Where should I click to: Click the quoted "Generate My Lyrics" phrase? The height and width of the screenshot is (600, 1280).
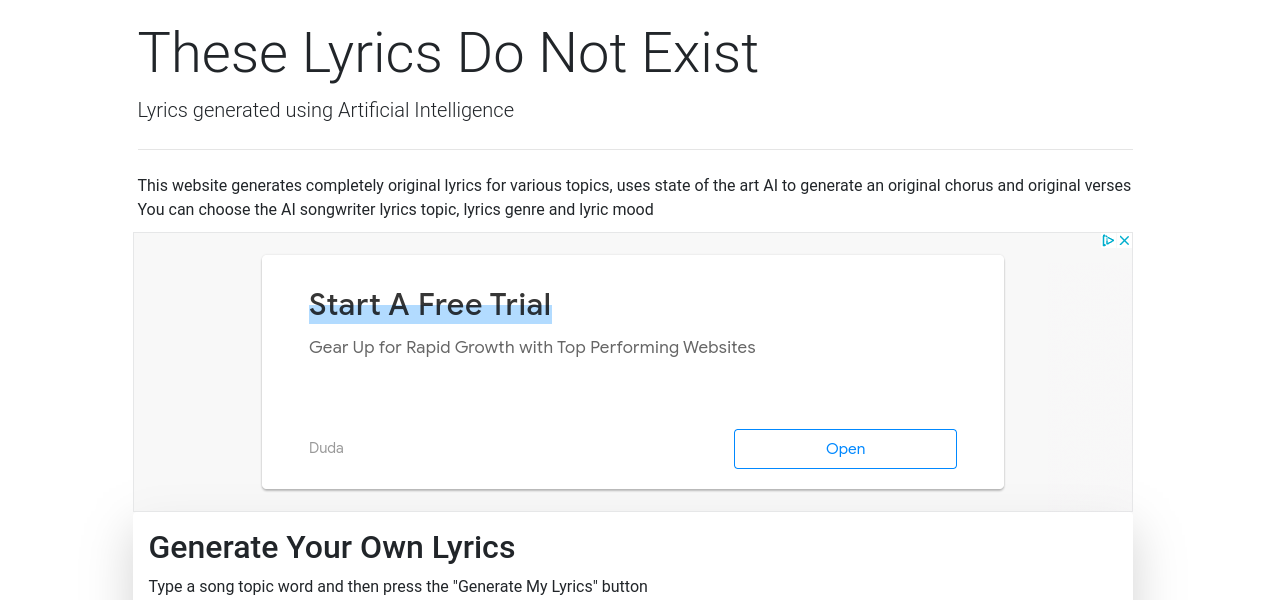530,586
